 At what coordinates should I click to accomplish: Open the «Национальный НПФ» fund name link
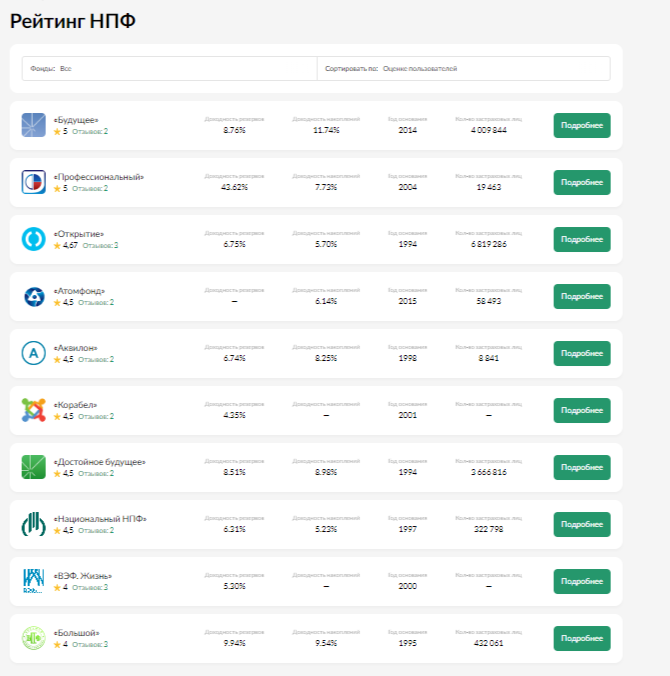(100, 519)
